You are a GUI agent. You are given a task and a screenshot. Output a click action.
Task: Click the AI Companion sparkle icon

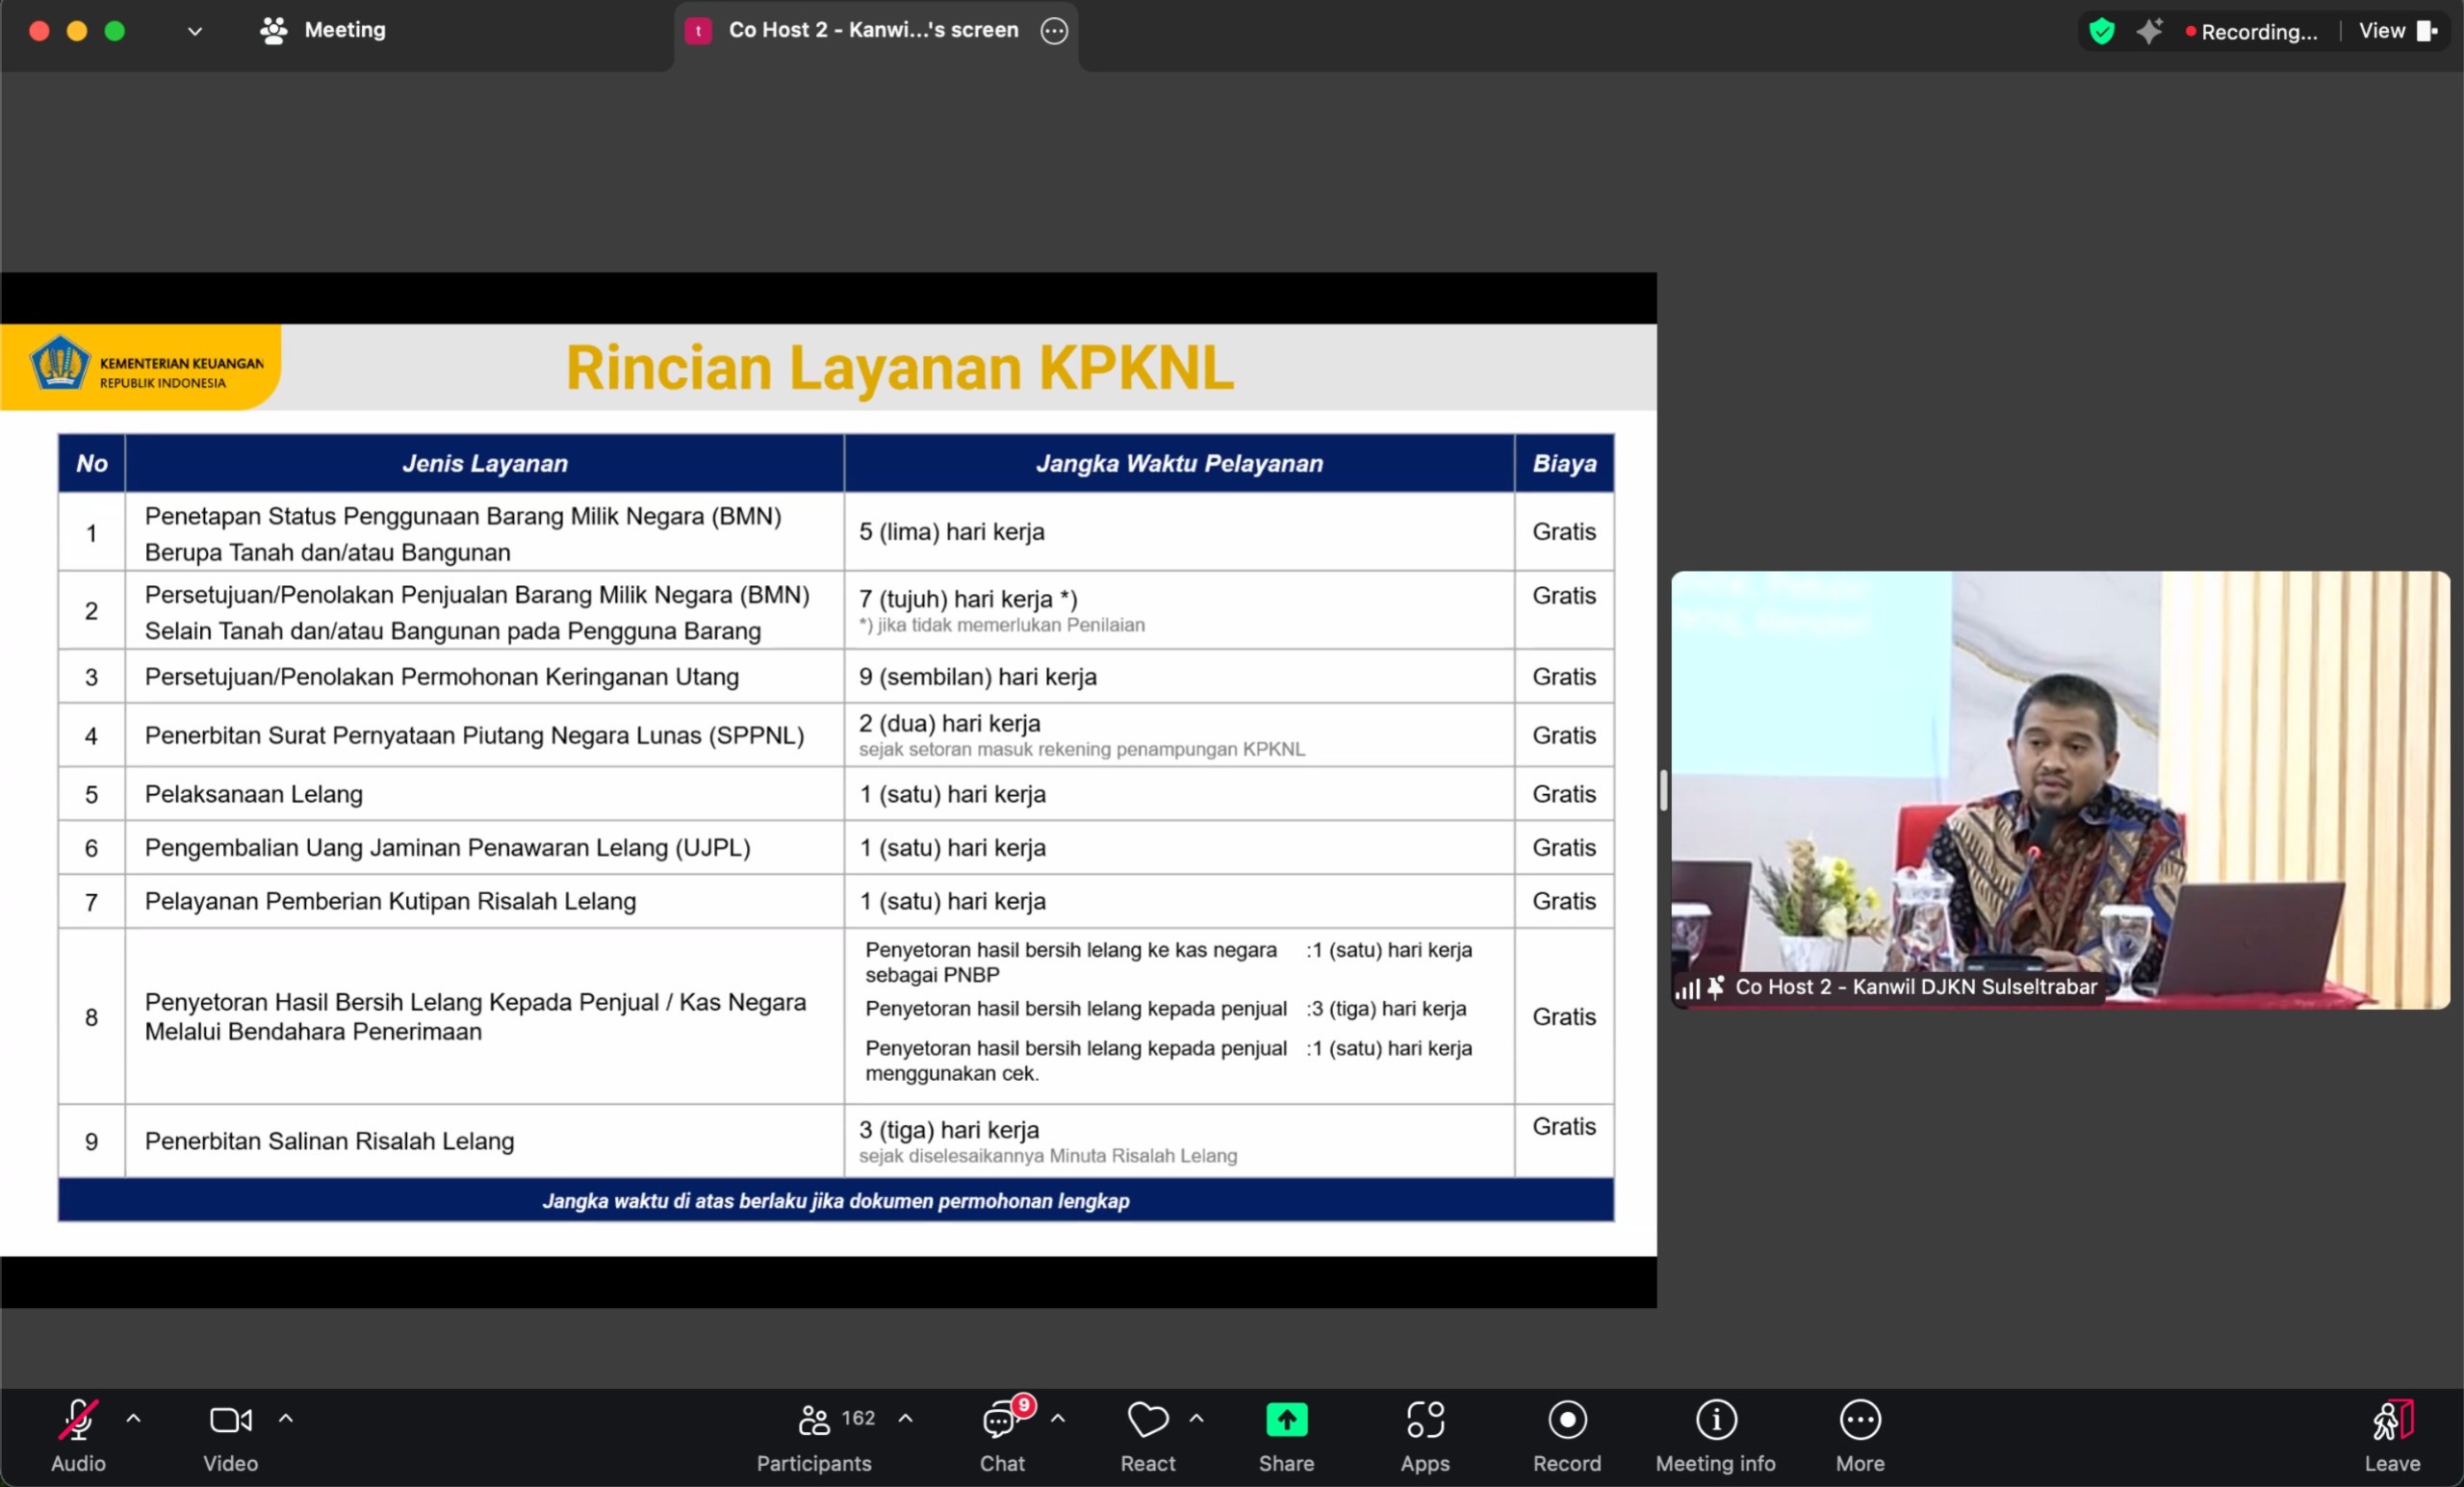click(2149, 31)
